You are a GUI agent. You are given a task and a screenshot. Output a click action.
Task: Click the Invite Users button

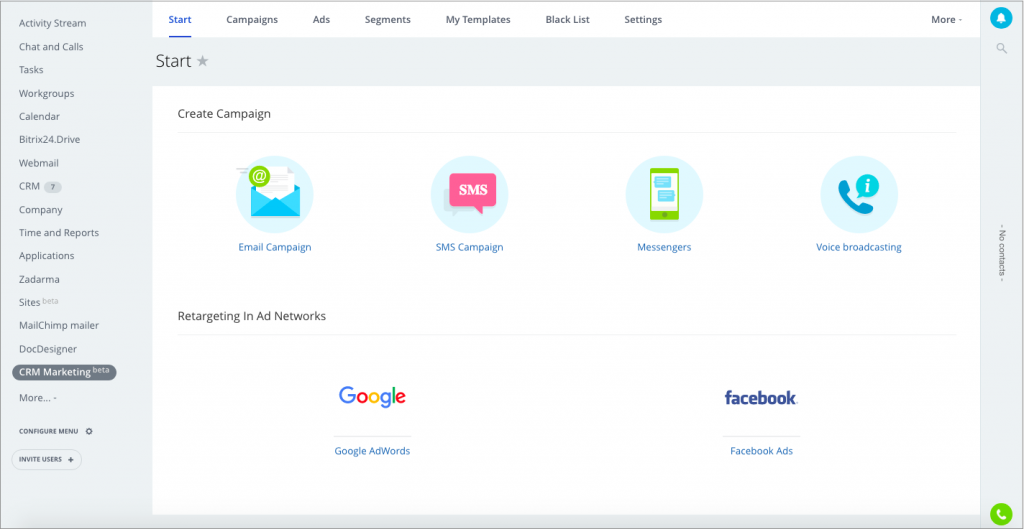coord(47,460)
